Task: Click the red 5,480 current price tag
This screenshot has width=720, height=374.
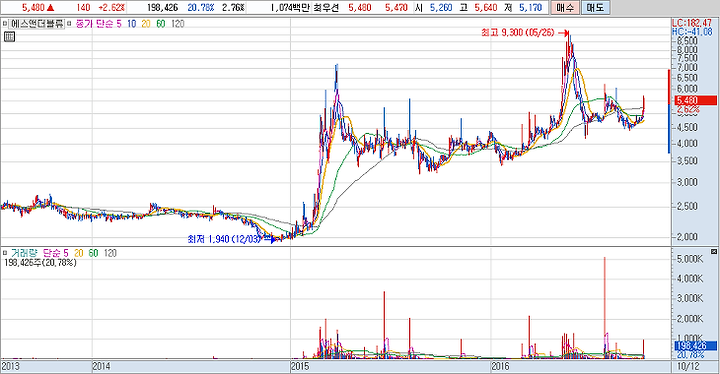Action: 695,100
